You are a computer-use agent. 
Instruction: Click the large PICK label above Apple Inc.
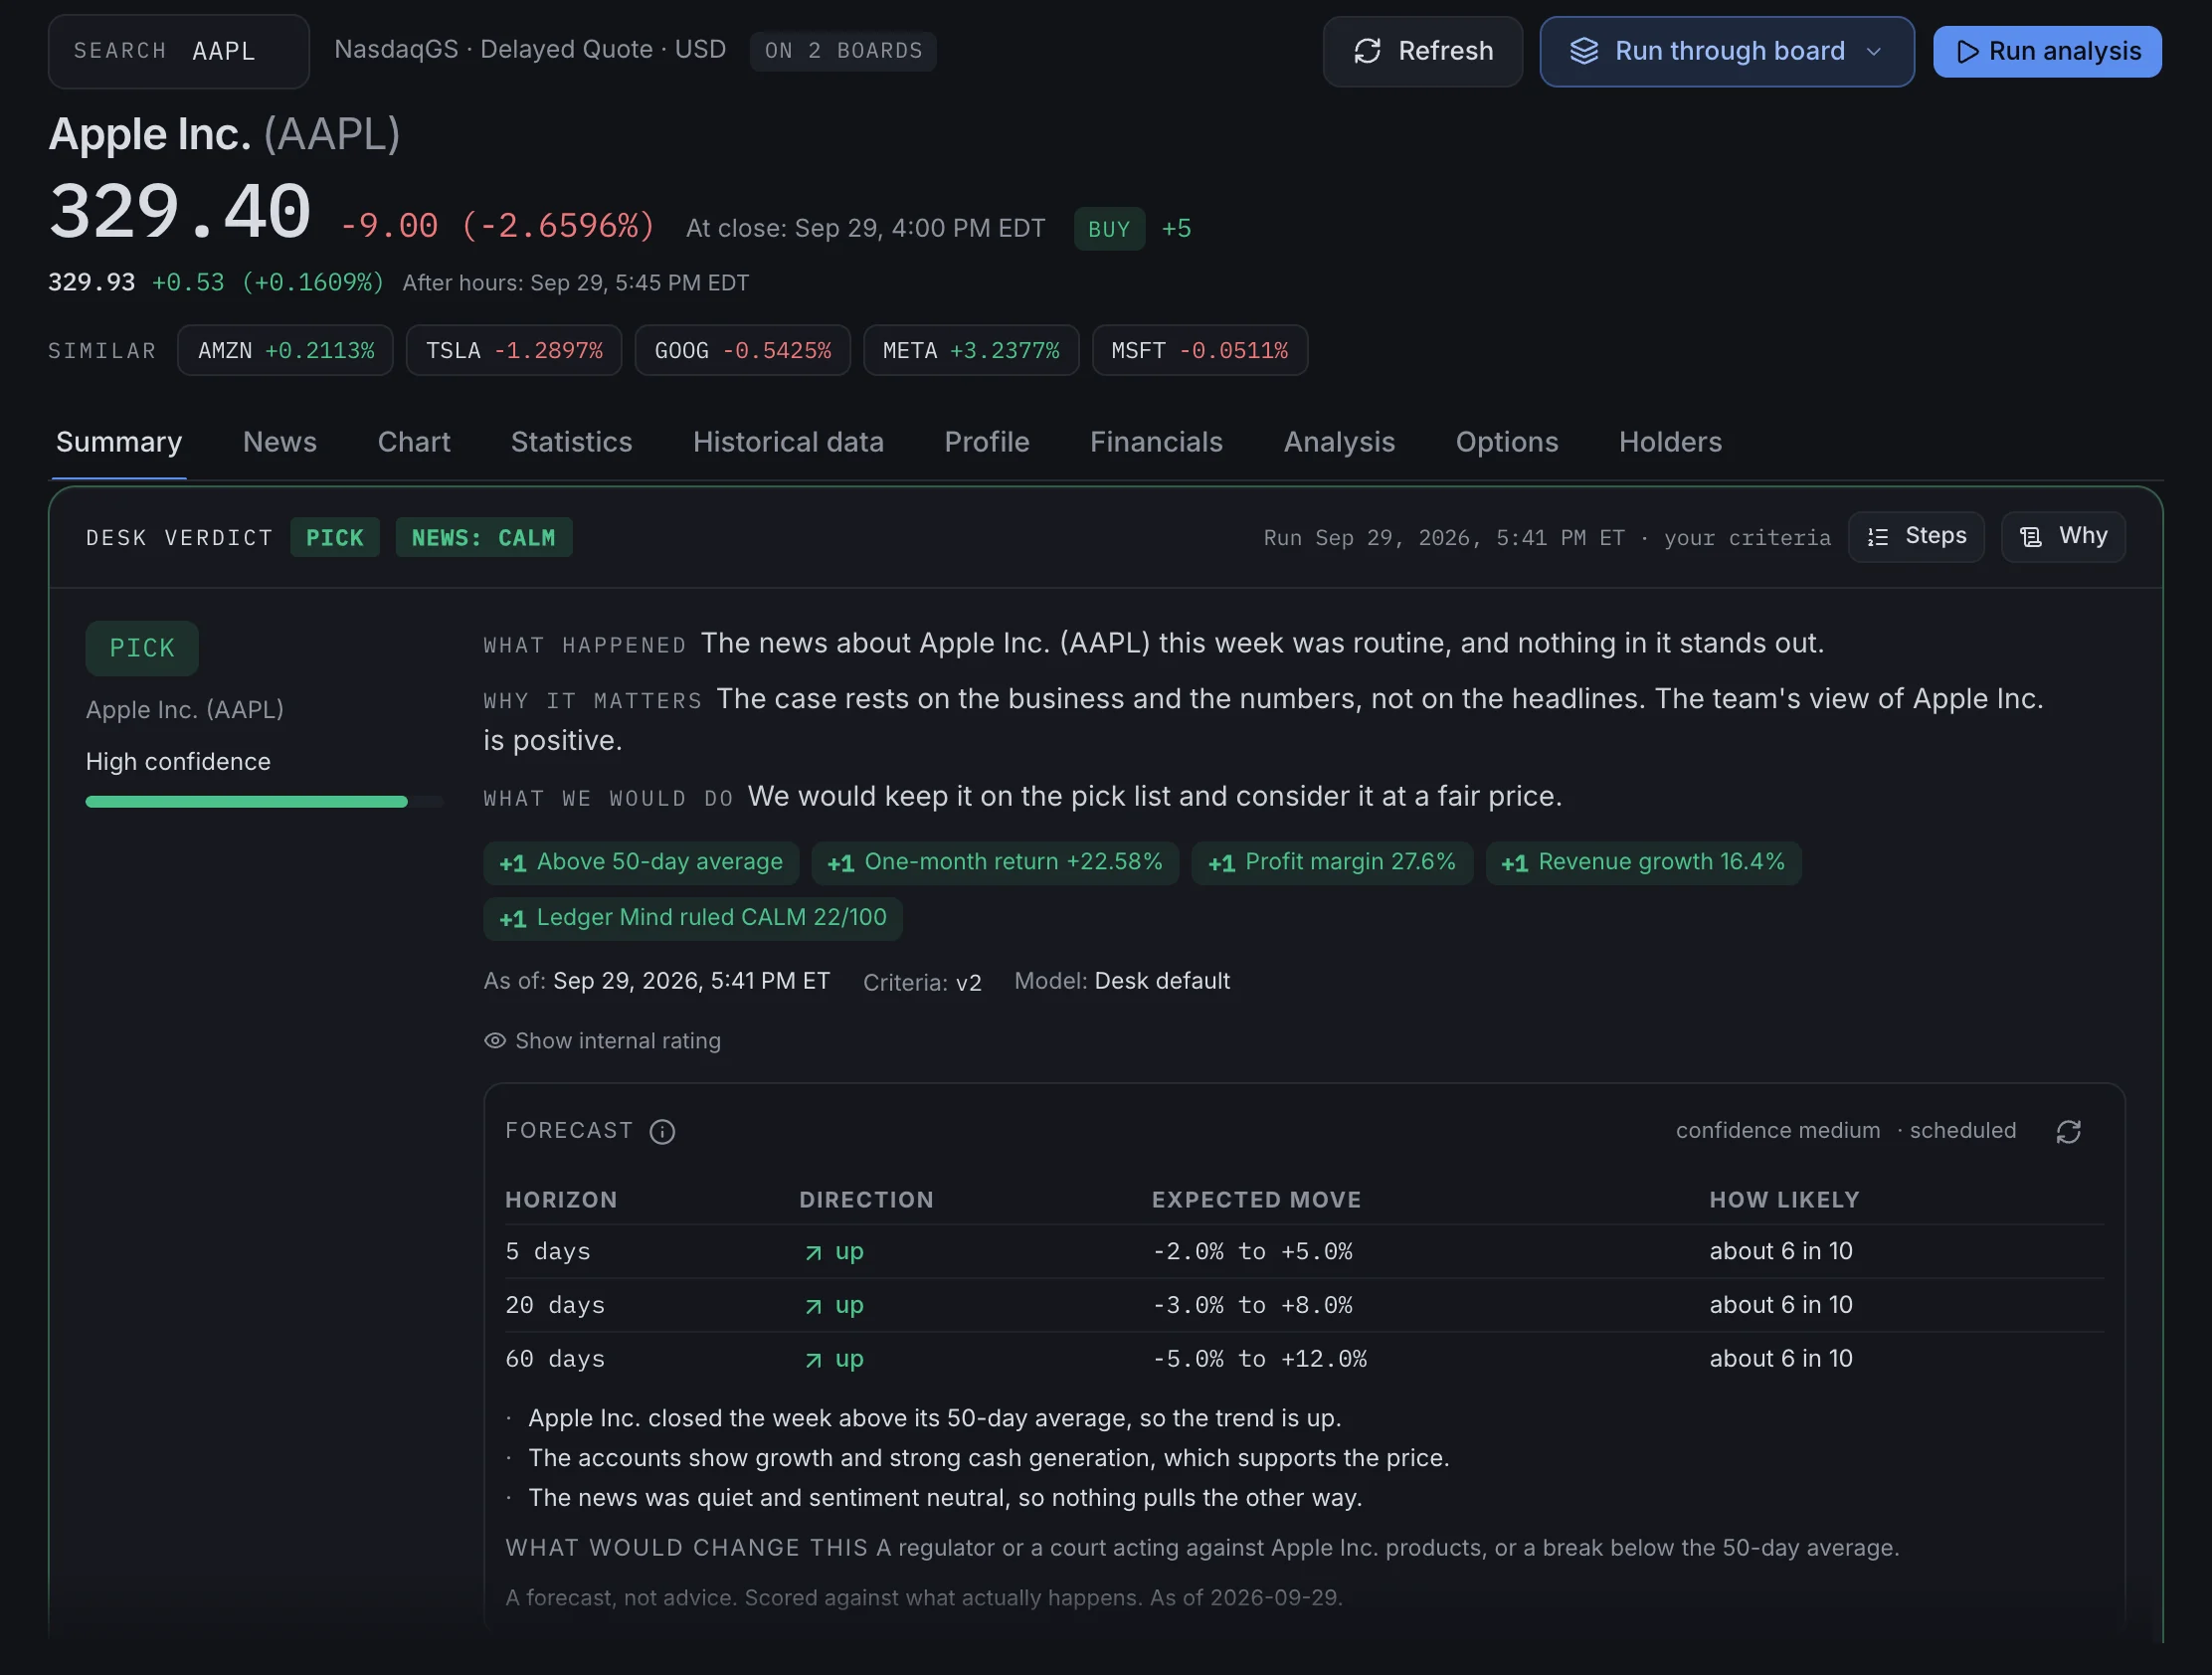142,648
